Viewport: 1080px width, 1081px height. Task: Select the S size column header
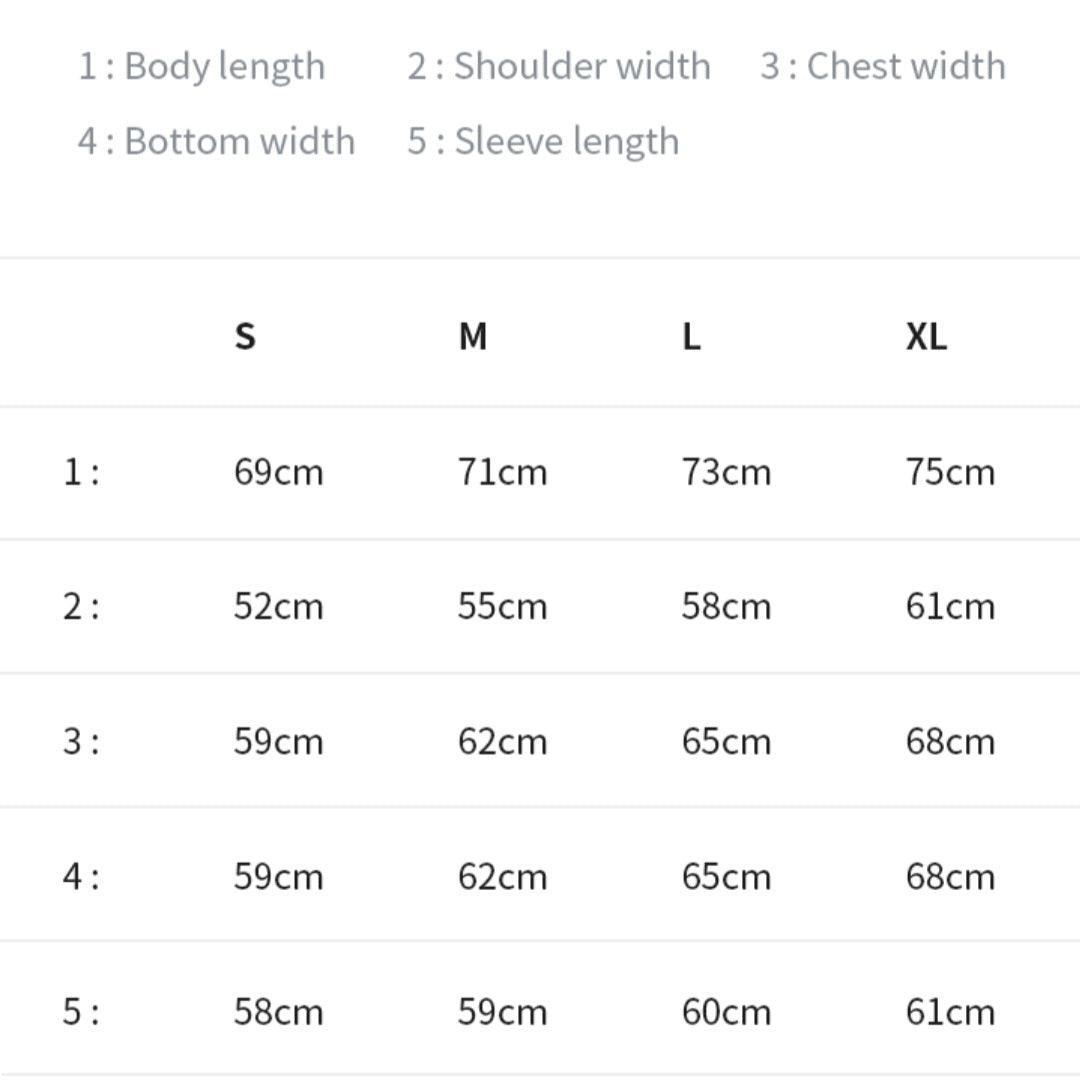[245, 336]
